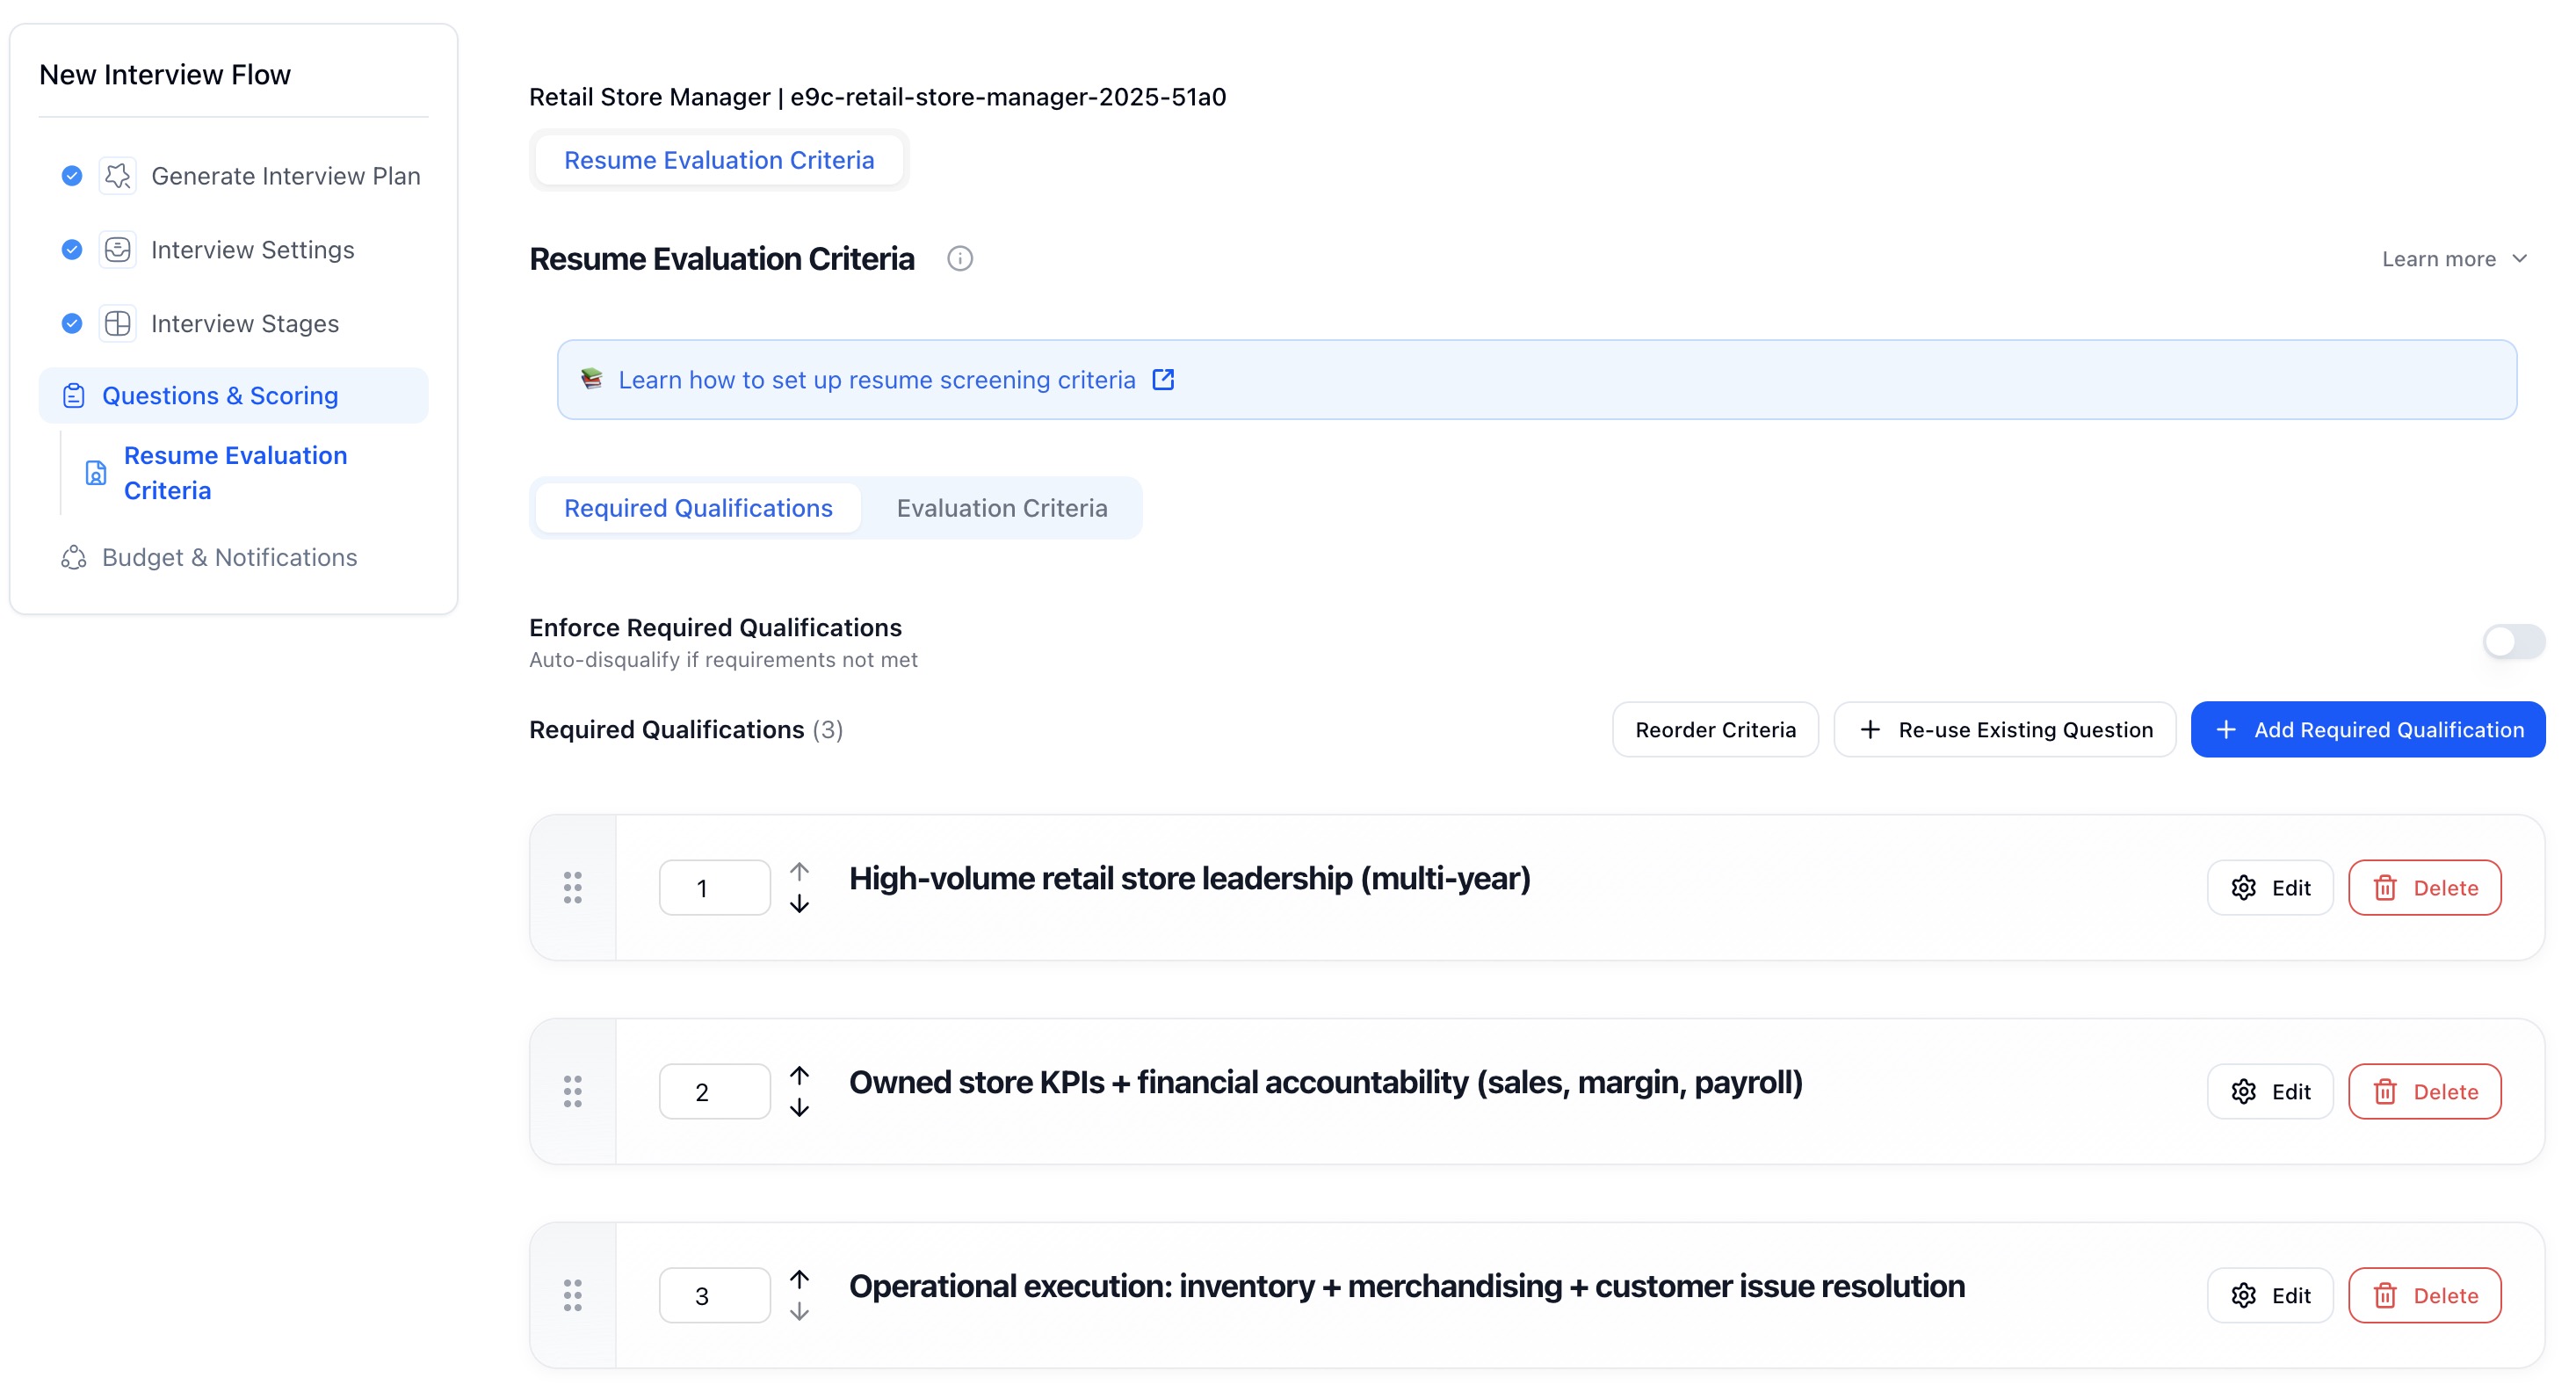Click the Interview Stages grid icon
Image resolution: width=2576 pixels, height=1392 pixels.
(x=117, y=323)
